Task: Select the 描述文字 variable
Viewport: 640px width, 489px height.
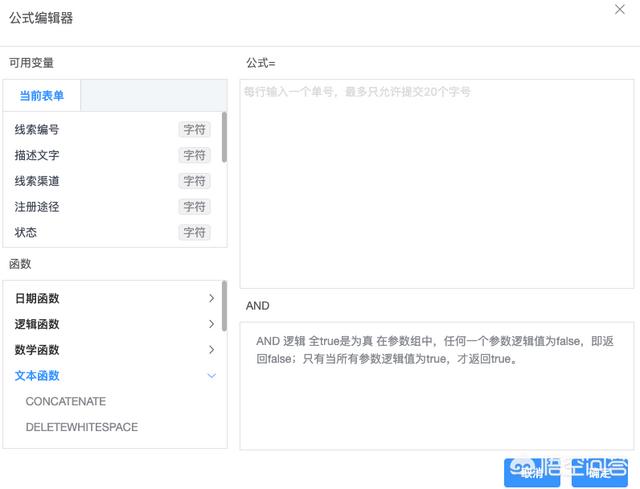Action: coord(37,155)
